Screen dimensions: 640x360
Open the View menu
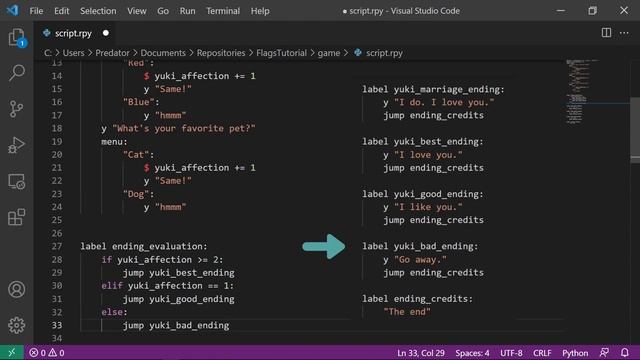click(x=137, y=11)
